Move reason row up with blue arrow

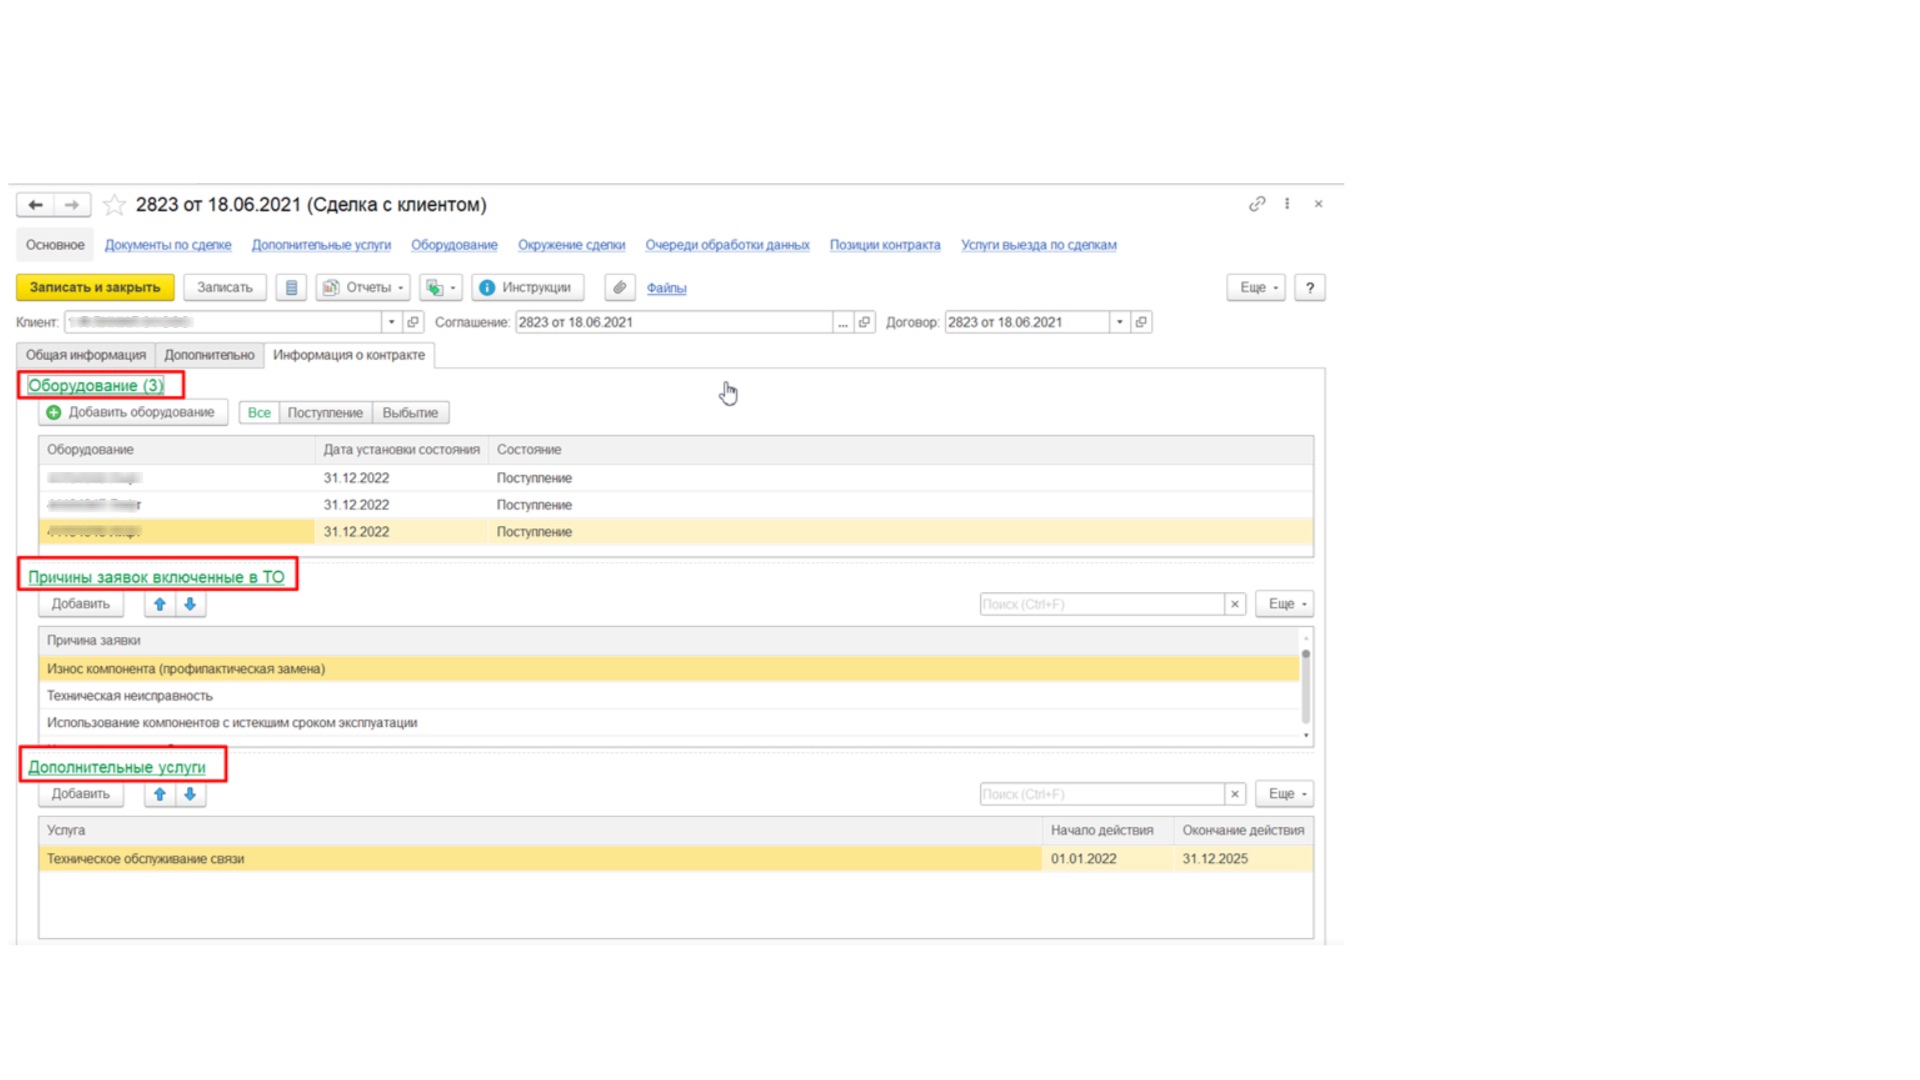(x=160, y=604)
